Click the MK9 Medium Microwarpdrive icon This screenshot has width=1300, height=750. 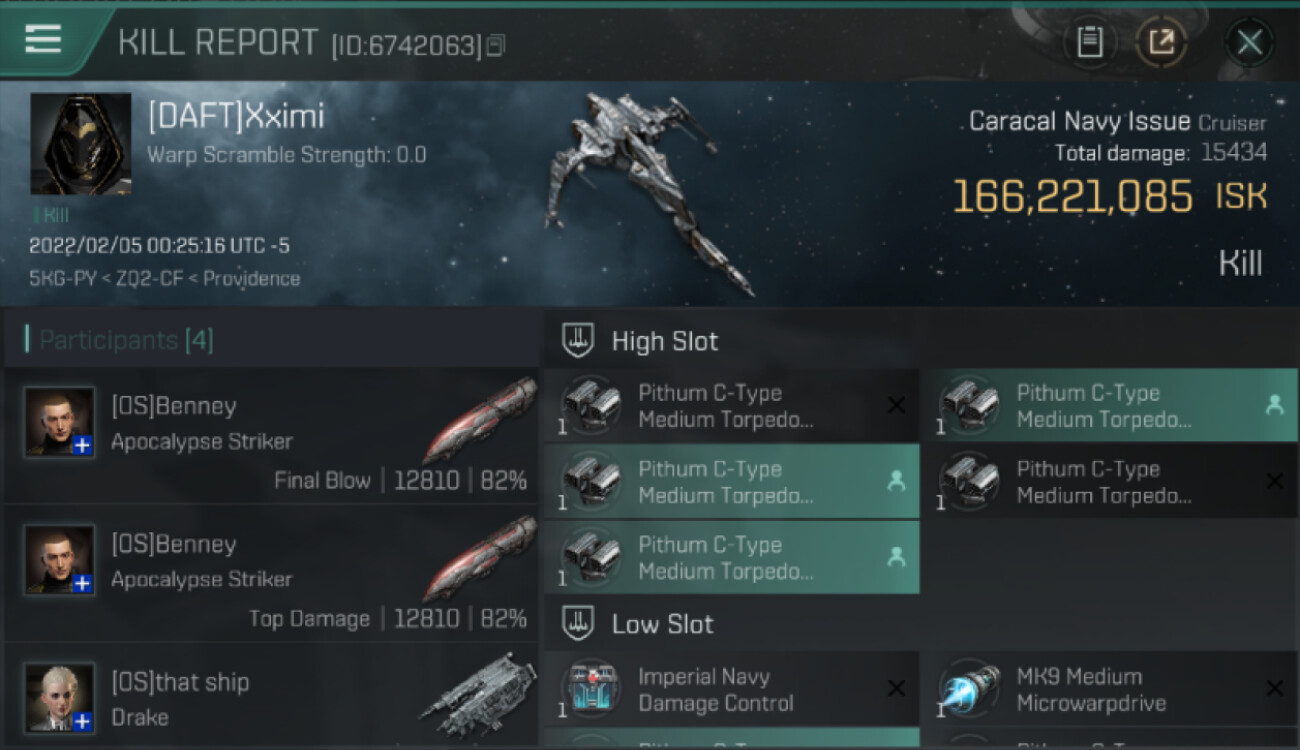968,689
